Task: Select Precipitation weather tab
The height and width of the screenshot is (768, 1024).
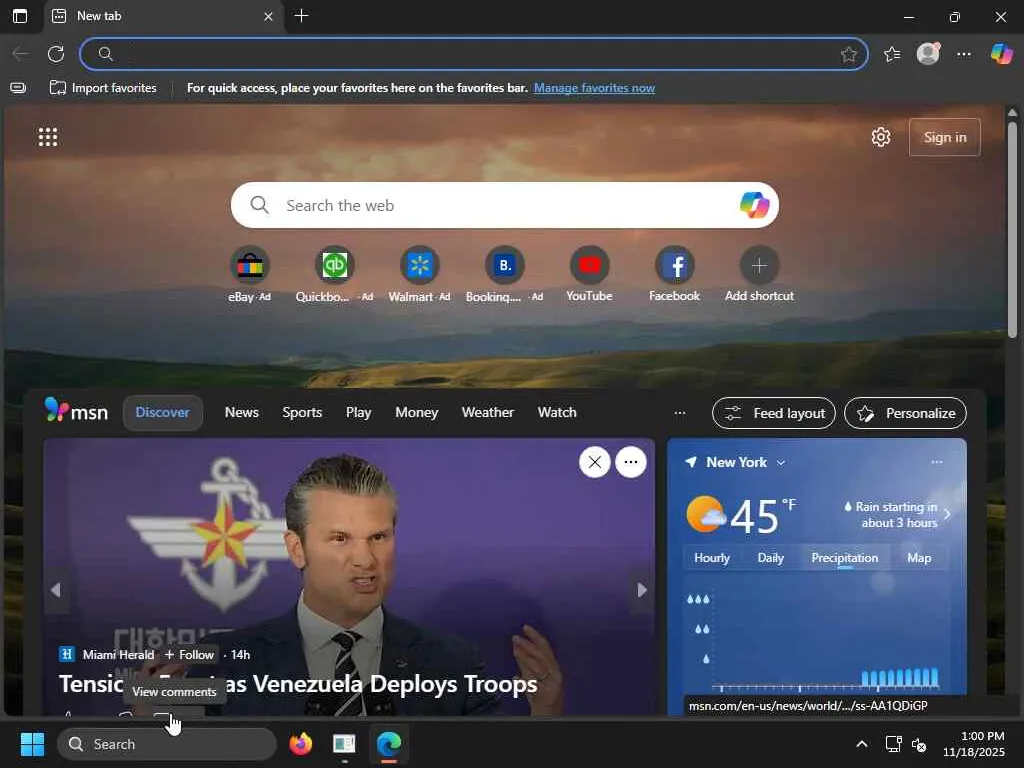Action: pyautogui.click(x=844, y=558)
